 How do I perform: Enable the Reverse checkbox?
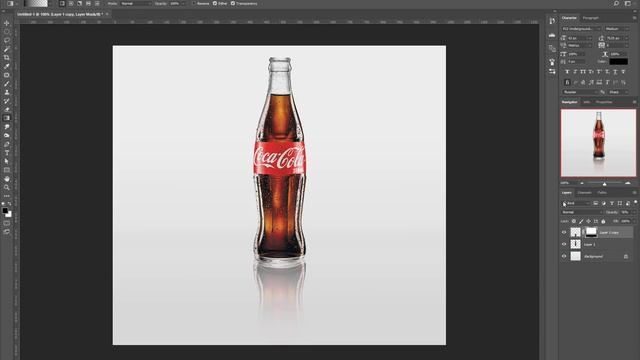tap(194, 3)
